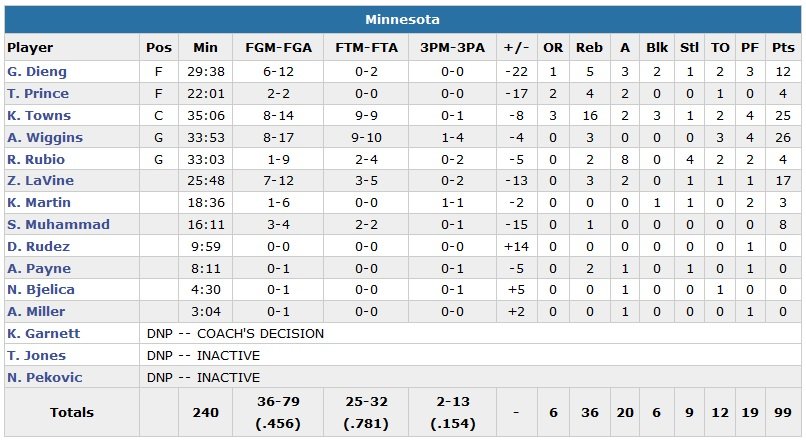806x442 pixels.
Task: Click the Minnesota team header
Action: 402,20
